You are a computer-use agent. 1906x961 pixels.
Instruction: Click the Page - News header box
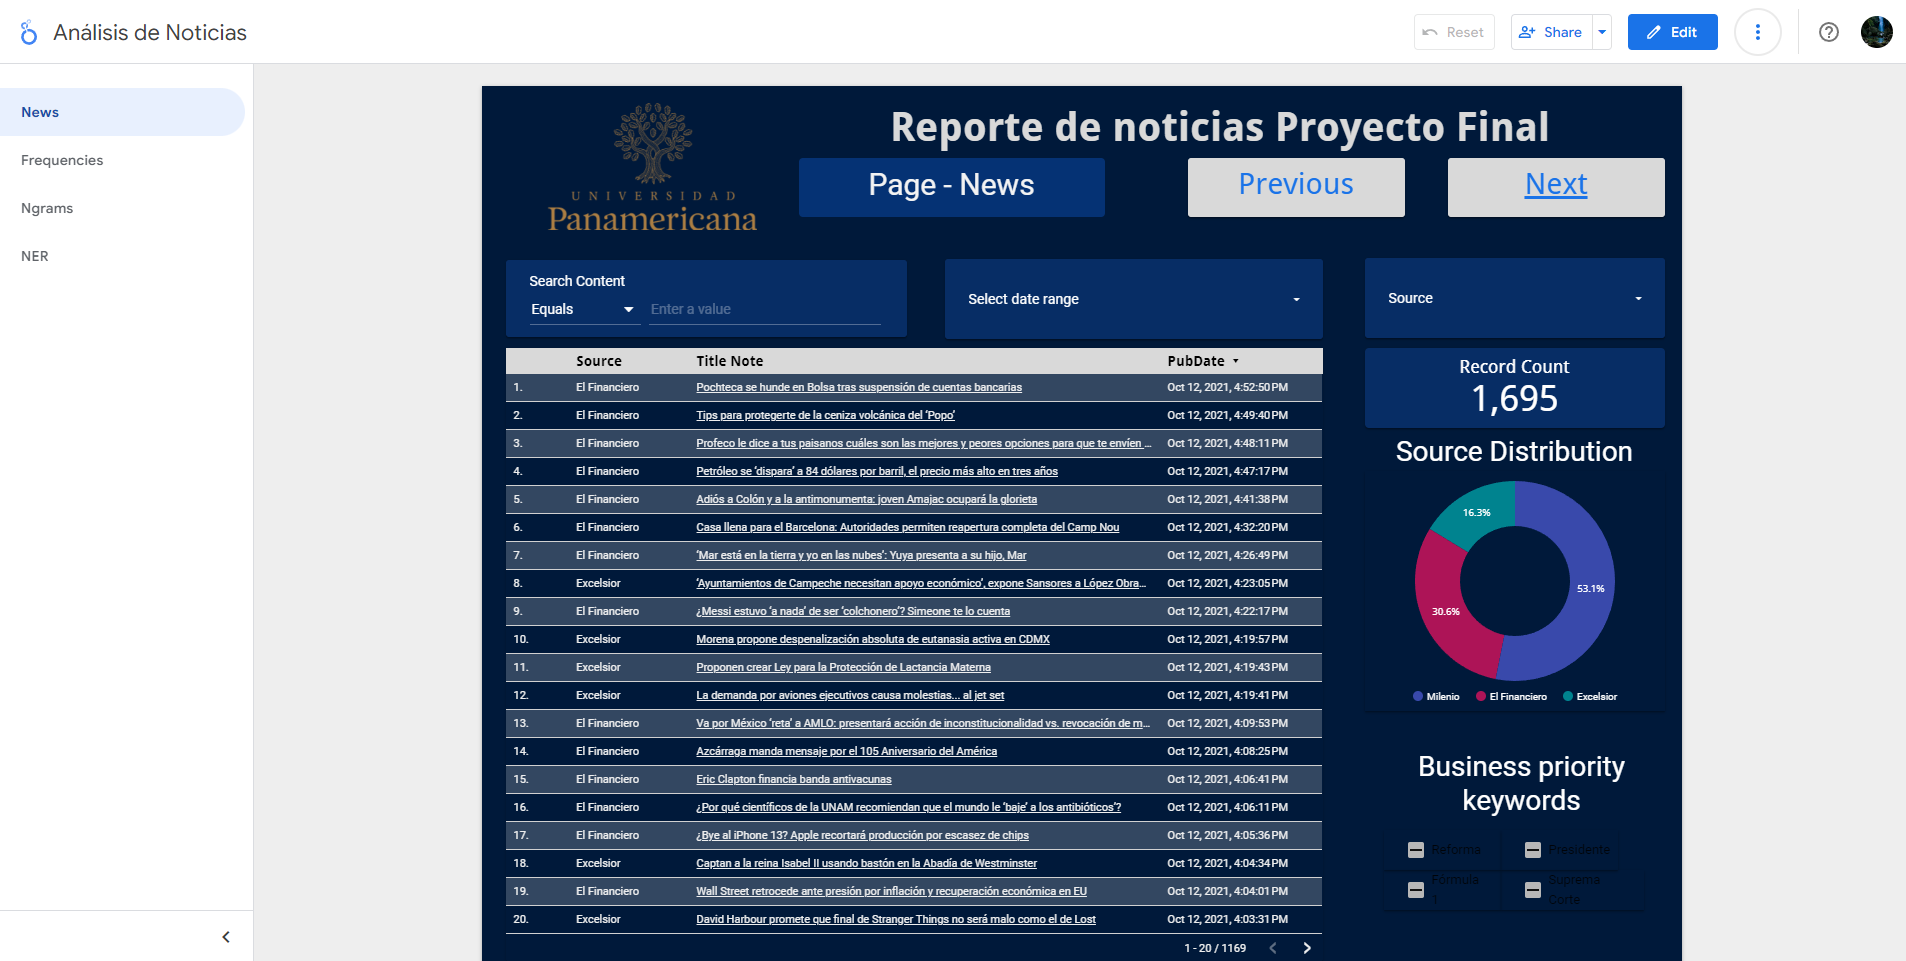pyautogui.click(x=951, y=187)
